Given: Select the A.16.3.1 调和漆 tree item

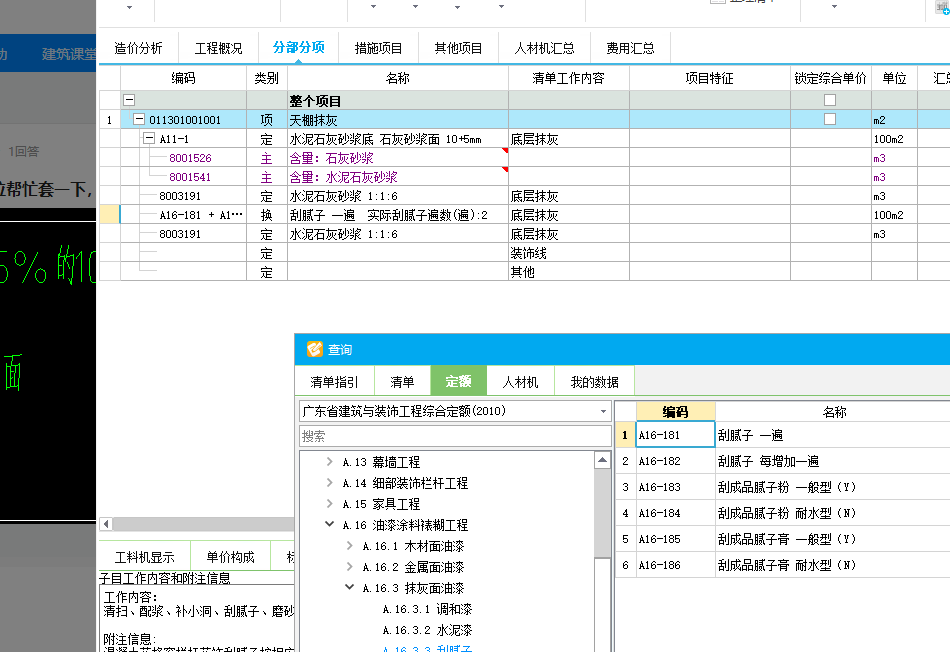Looking at the screenshot, I should click(x=427, y=609).
